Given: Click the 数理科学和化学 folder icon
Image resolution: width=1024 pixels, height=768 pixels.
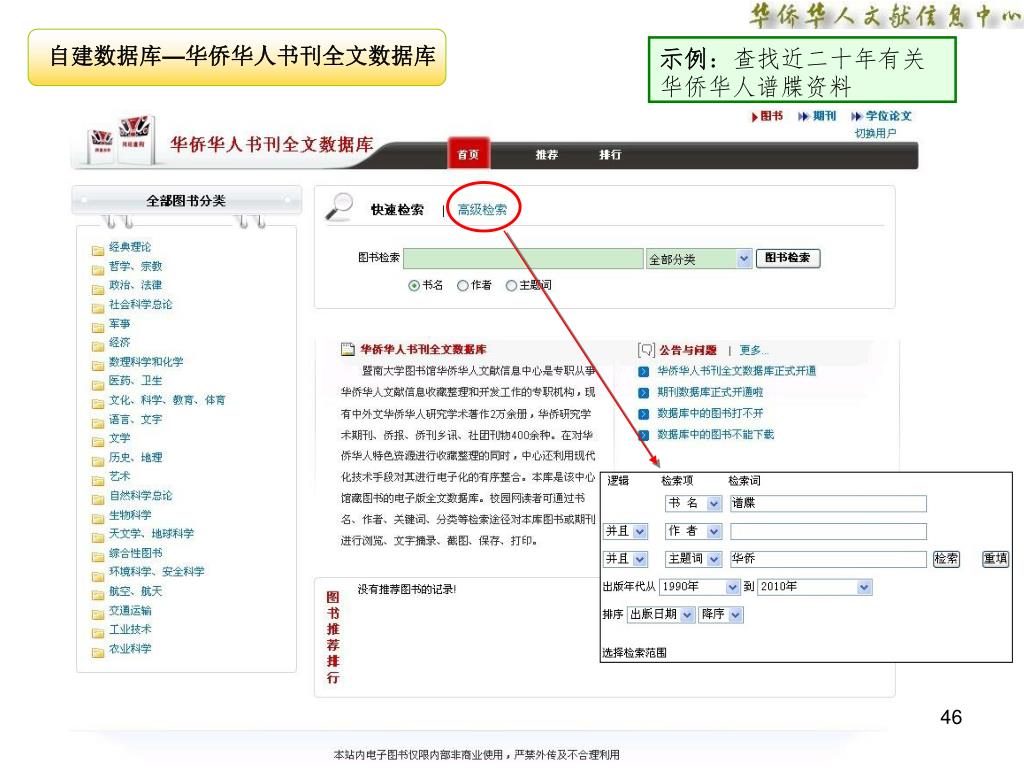Looking at the screenshot, I should [98, 365].
